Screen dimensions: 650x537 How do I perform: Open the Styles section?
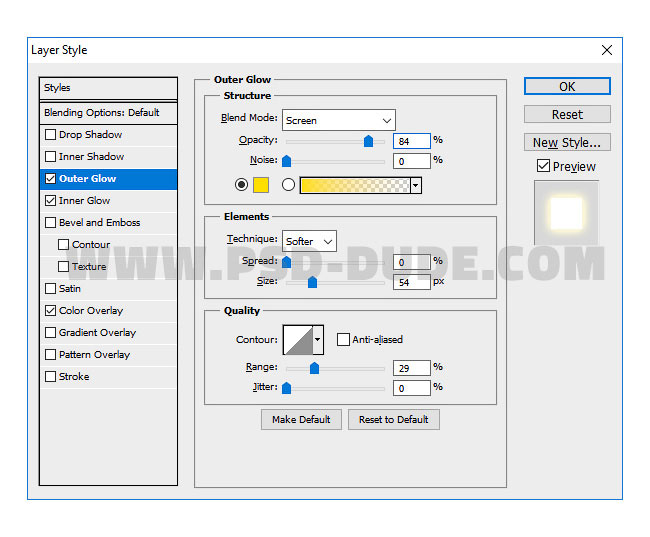108,88
